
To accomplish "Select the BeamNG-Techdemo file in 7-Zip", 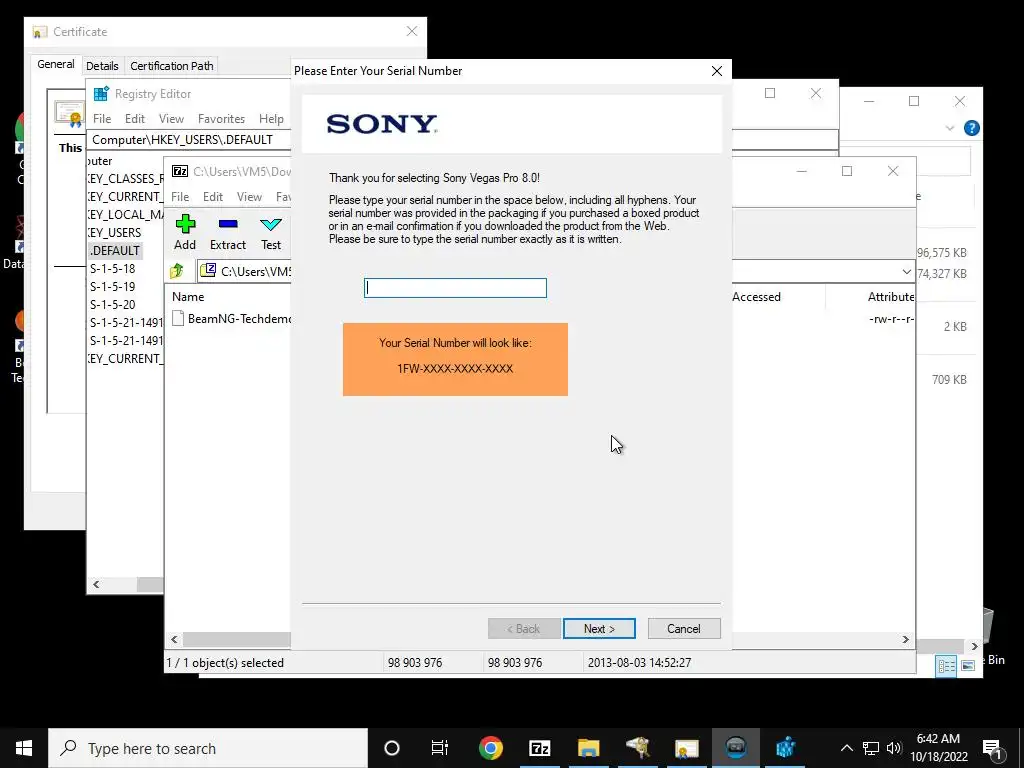I will (x=232, y=319).
